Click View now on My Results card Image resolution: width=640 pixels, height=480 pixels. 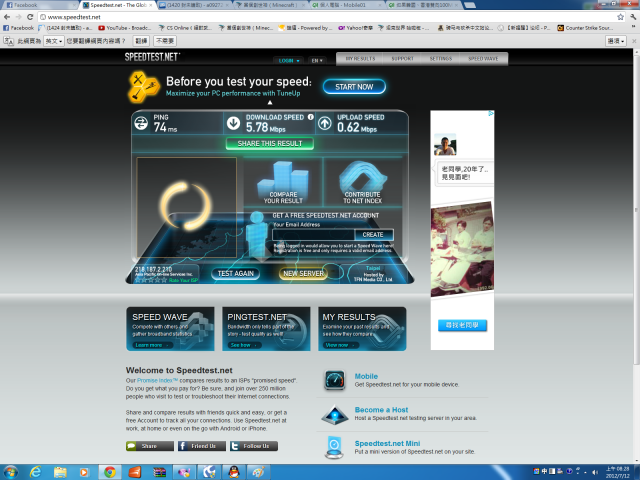[340, 345]
